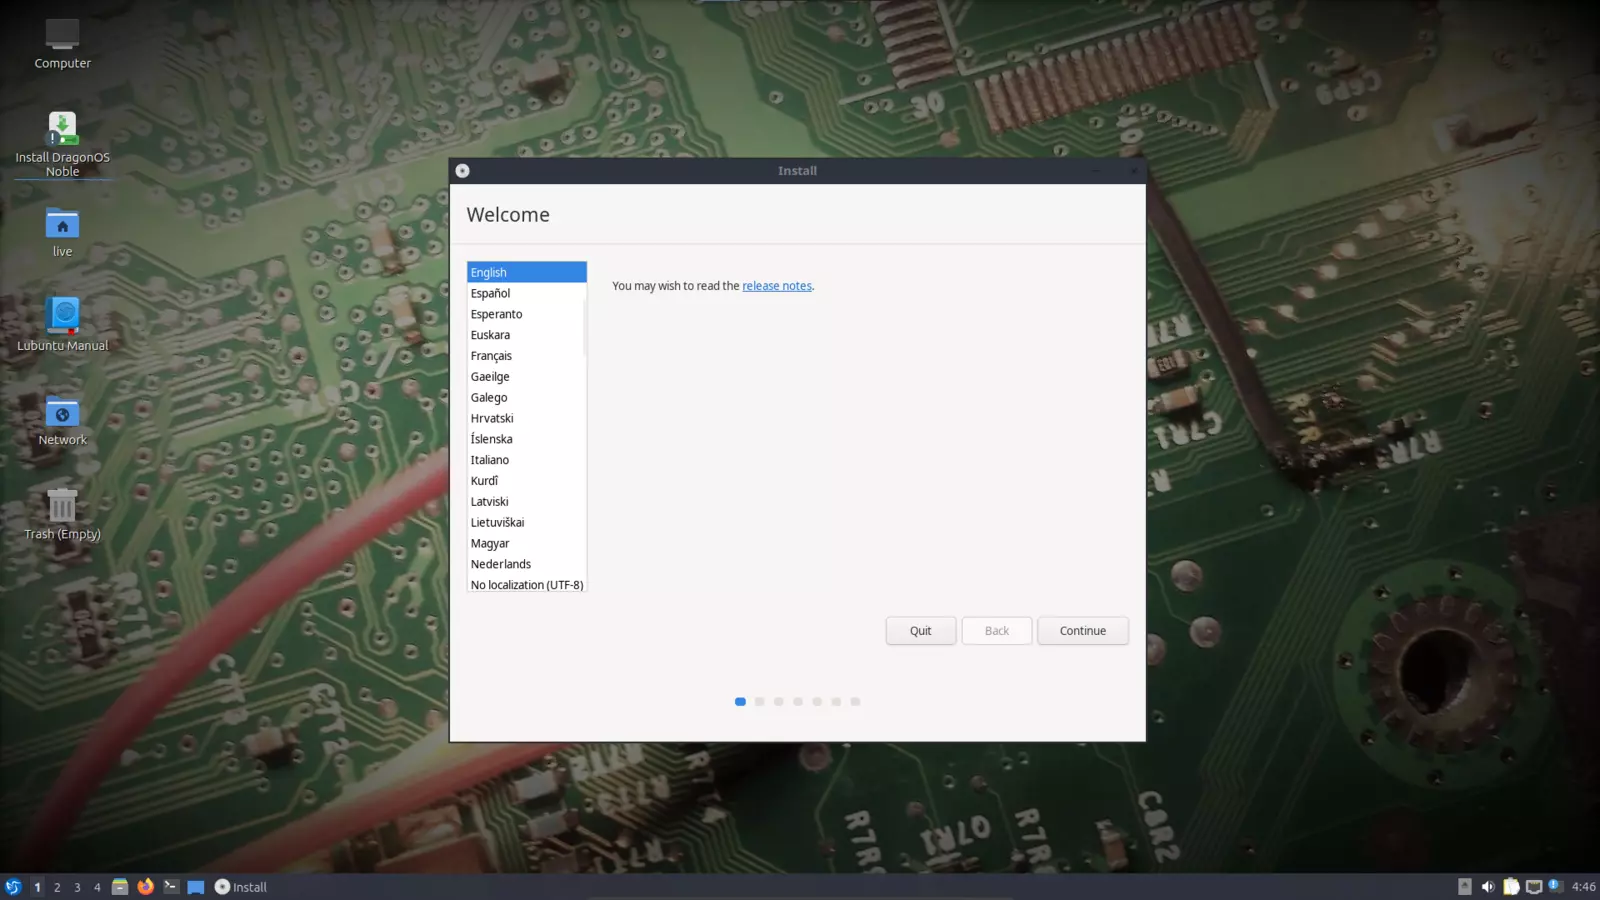Select No localization (UTF-8) in the list
This screenshot has width=1600, height=900.
[526, 585]
